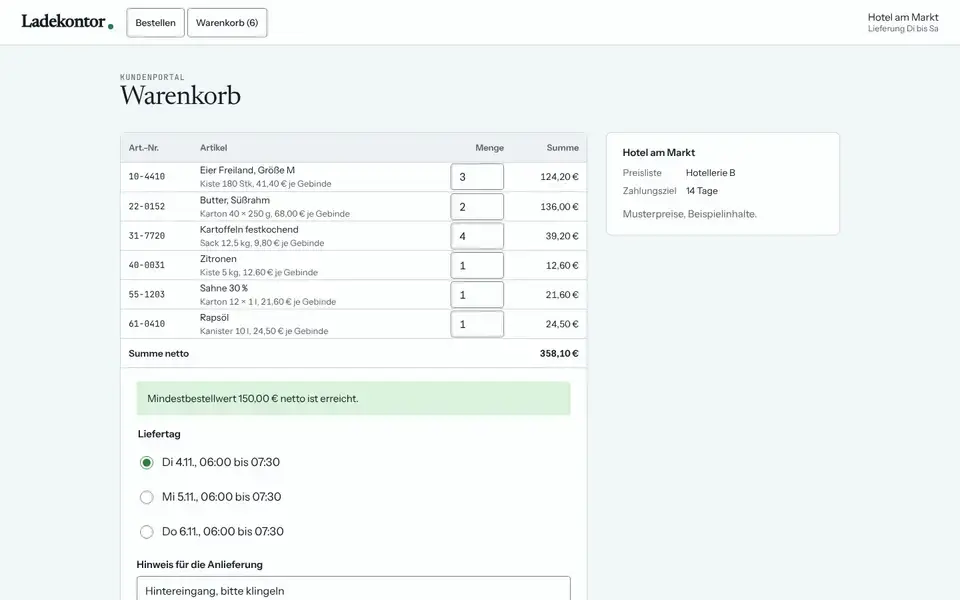Viewport: 960px width, 600px height.
Task: Click the Art.-Nr. column header
Action: tap(144, 148)
